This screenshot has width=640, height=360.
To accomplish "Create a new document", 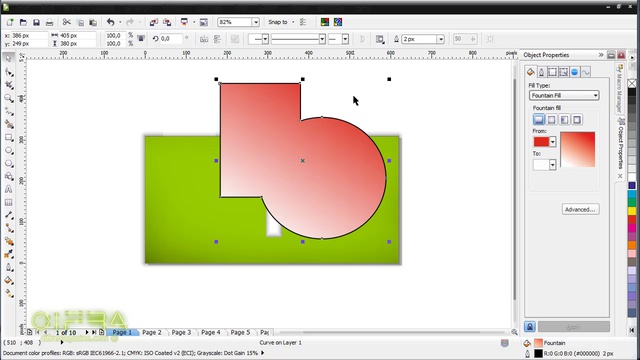I will 10,22.
